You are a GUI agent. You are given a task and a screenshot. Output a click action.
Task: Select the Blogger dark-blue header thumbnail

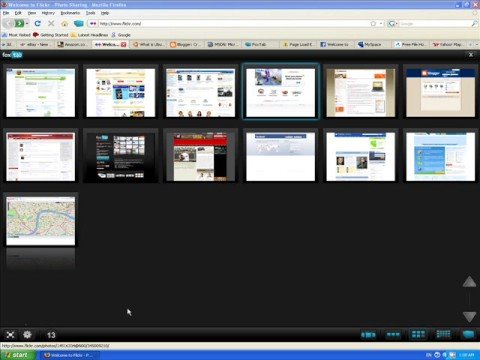(440, 92)
